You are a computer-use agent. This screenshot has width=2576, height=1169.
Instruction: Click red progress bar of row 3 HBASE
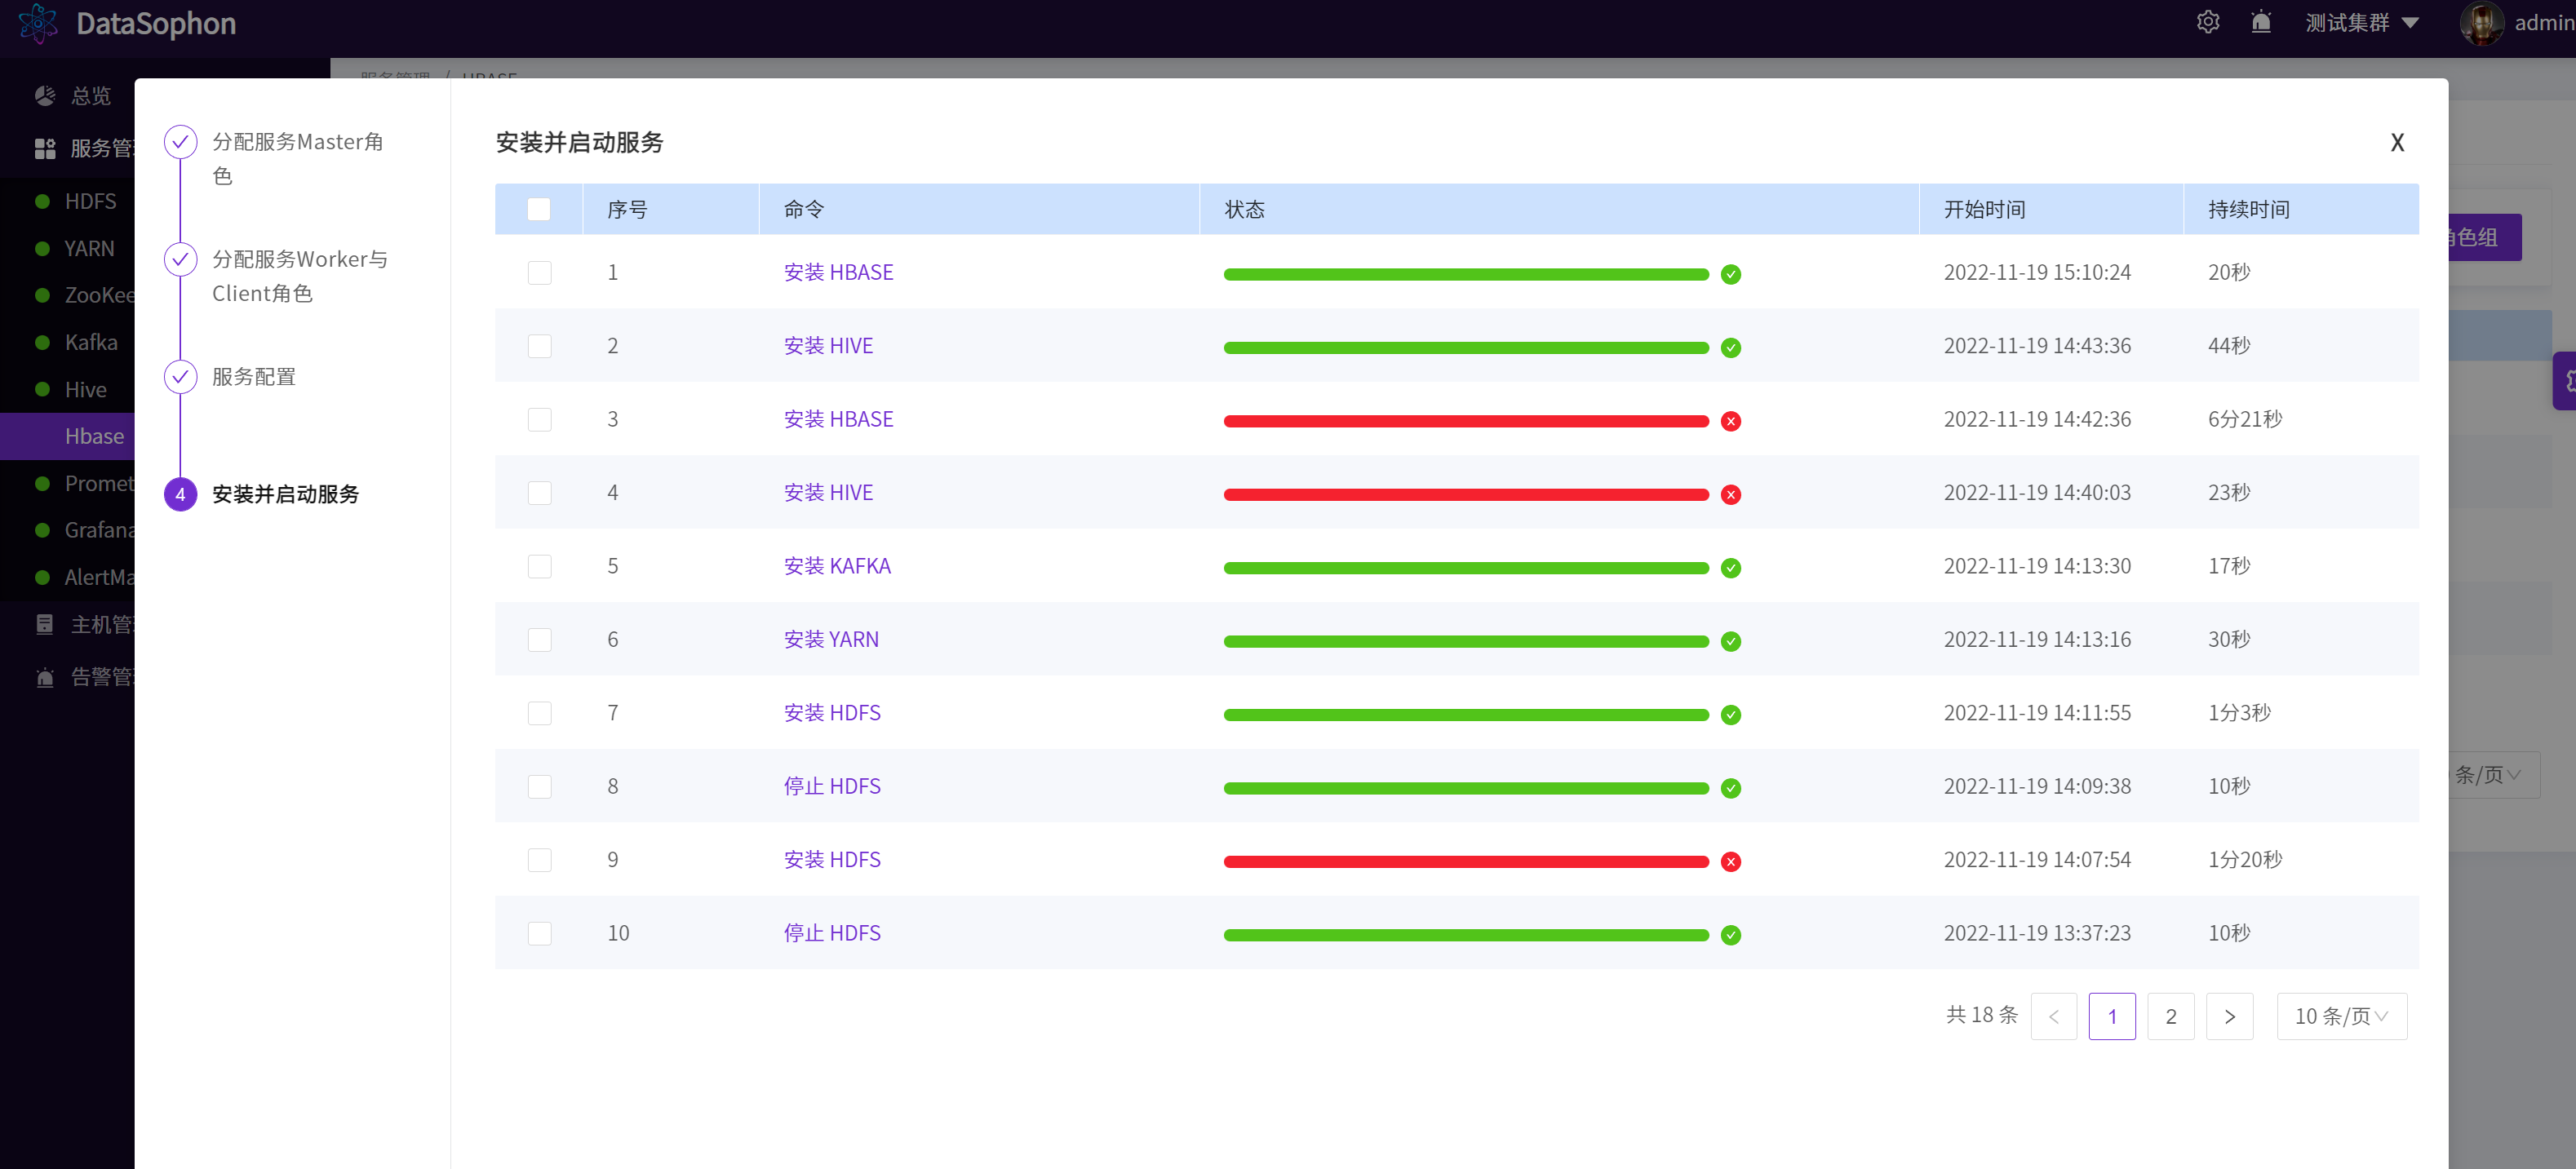(x=1466, y=421)
